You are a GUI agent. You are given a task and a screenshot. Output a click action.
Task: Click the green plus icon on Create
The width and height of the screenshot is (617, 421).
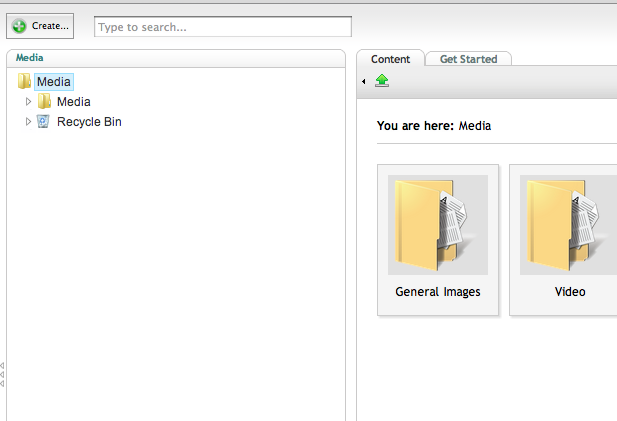(x=19, y=26)
